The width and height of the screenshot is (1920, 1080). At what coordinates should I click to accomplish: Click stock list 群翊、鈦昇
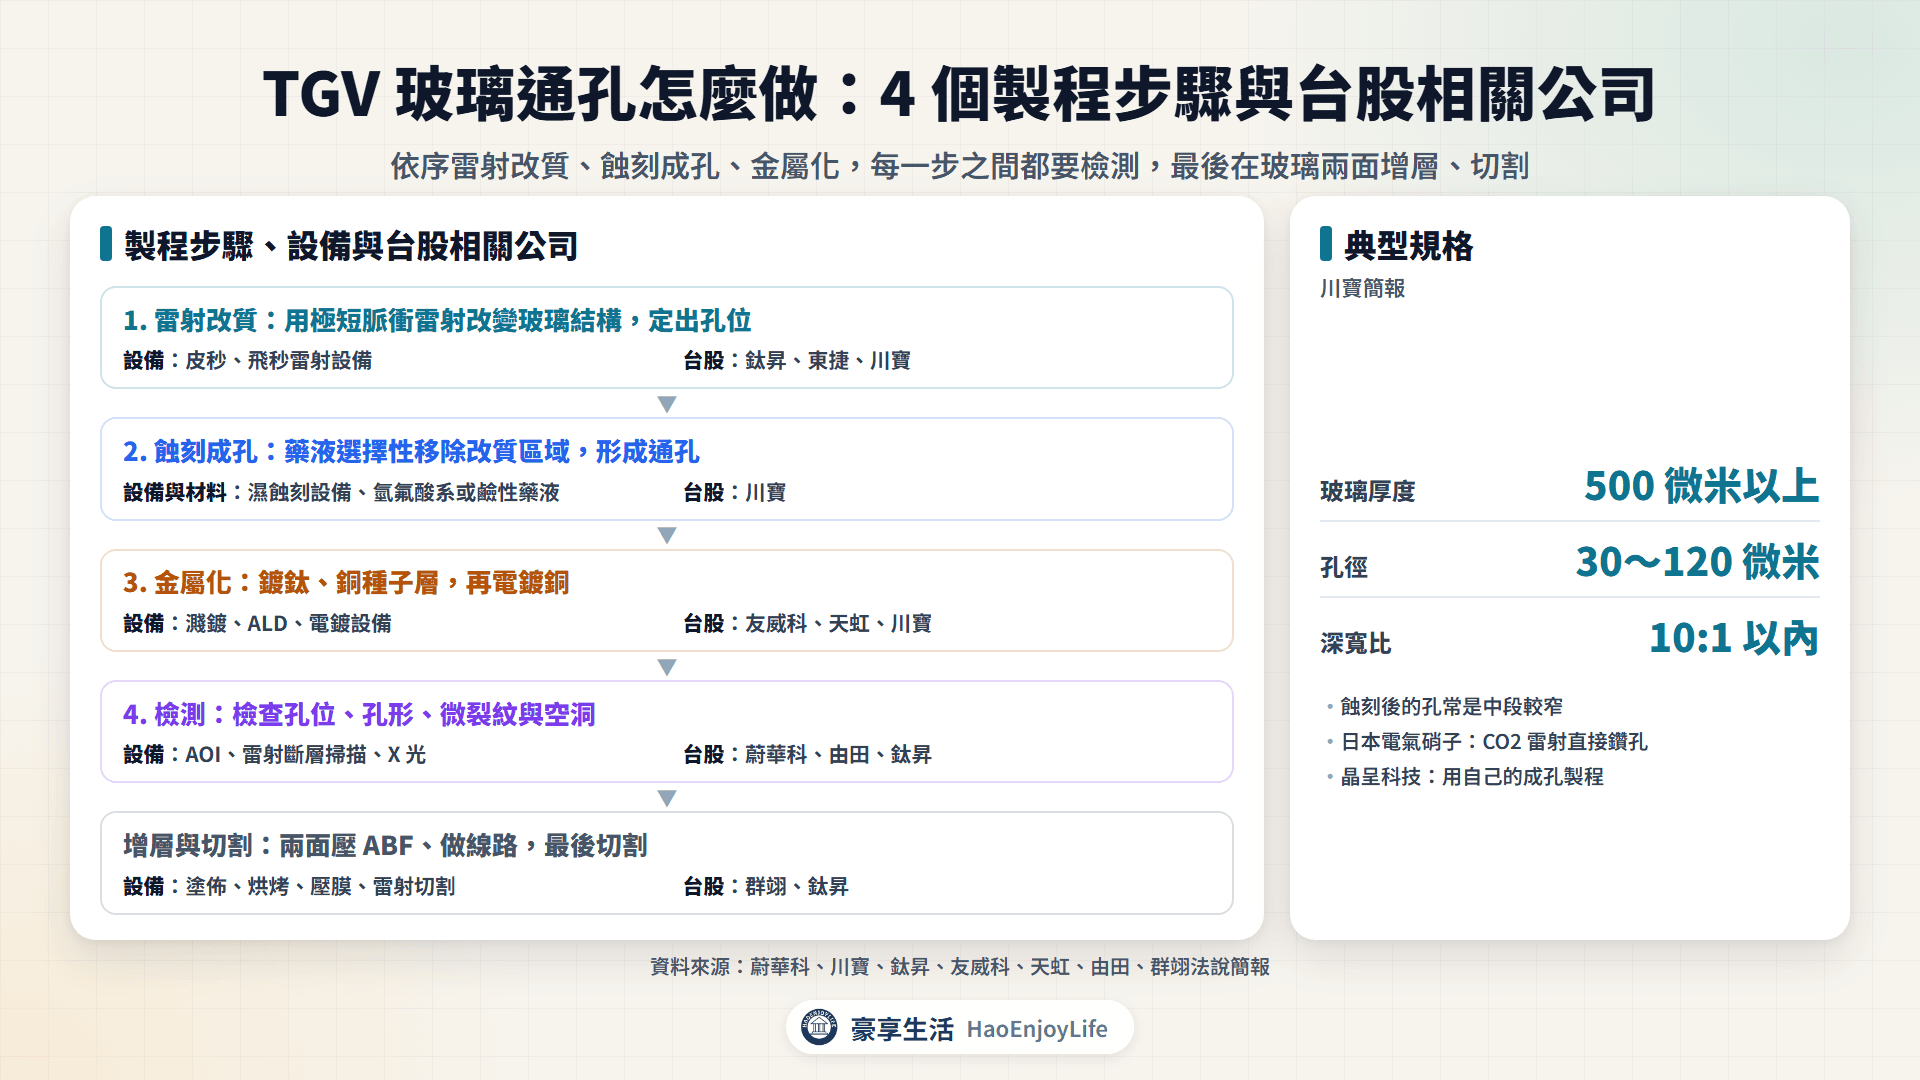coord(796,887)
